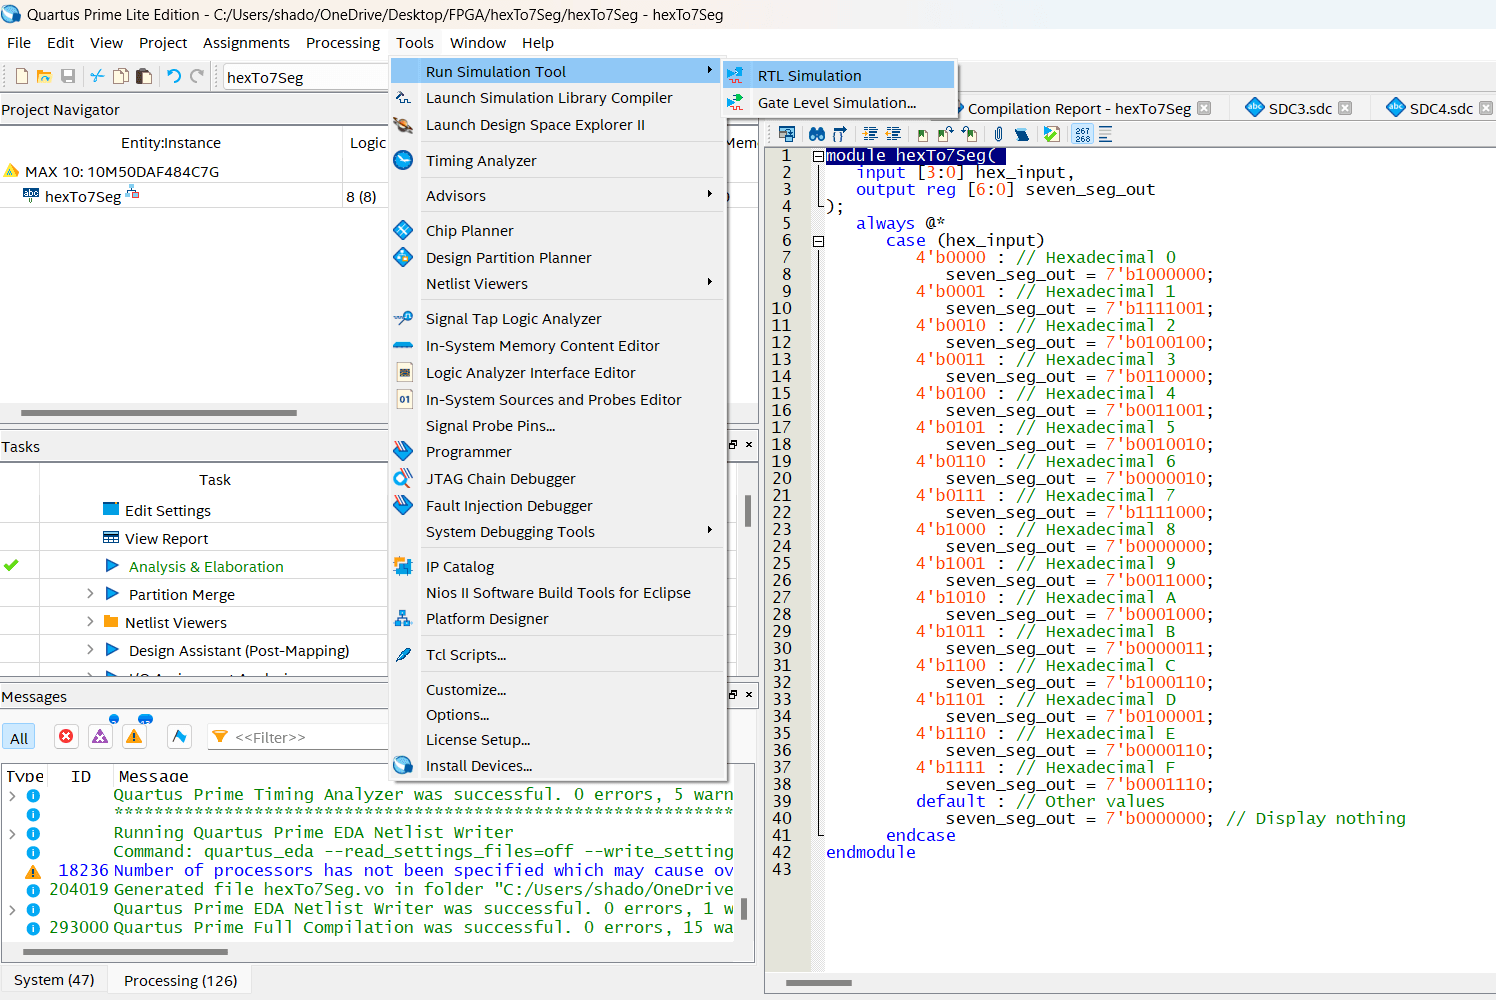Run Analysis & Elaboration task

(x=206, y=566)
